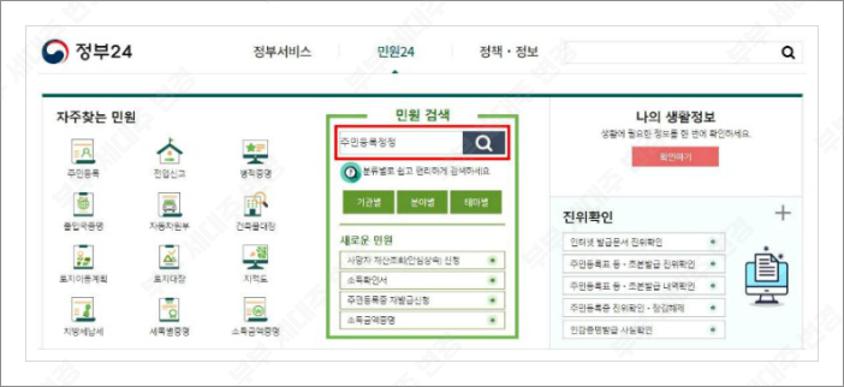
Task: Open the 민원24 menu
Action: point(396,52)
